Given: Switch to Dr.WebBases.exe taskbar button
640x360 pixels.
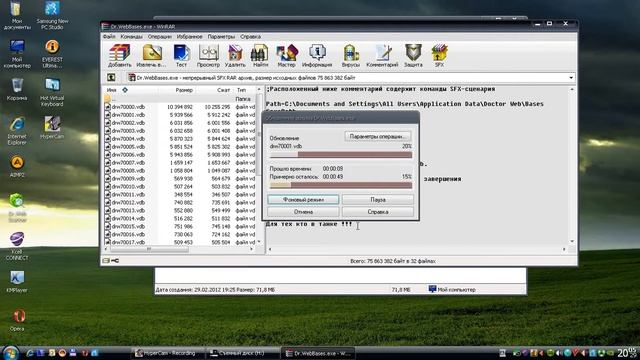Looking at the screenshot, I should pos(318,353).
